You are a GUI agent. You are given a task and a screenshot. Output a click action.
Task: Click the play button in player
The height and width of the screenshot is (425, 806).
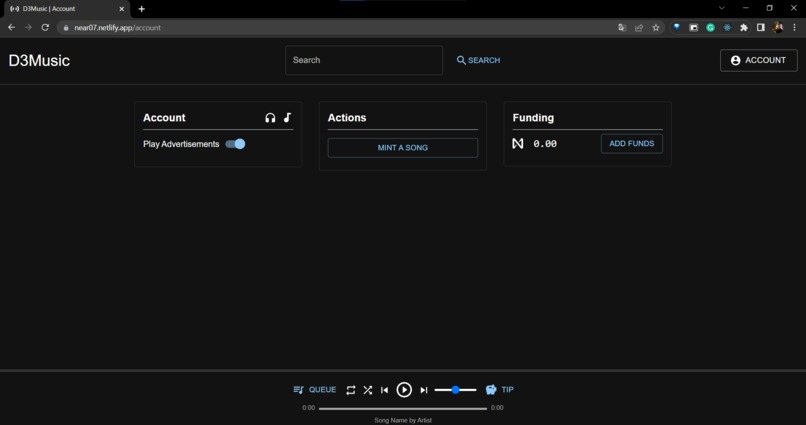pyautogui.click(x=404, y=390)
